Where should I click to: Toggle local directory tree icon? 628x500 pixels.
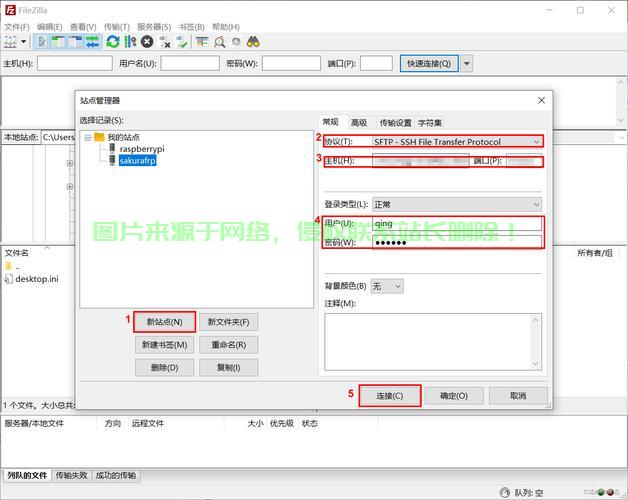pos(58,42)
